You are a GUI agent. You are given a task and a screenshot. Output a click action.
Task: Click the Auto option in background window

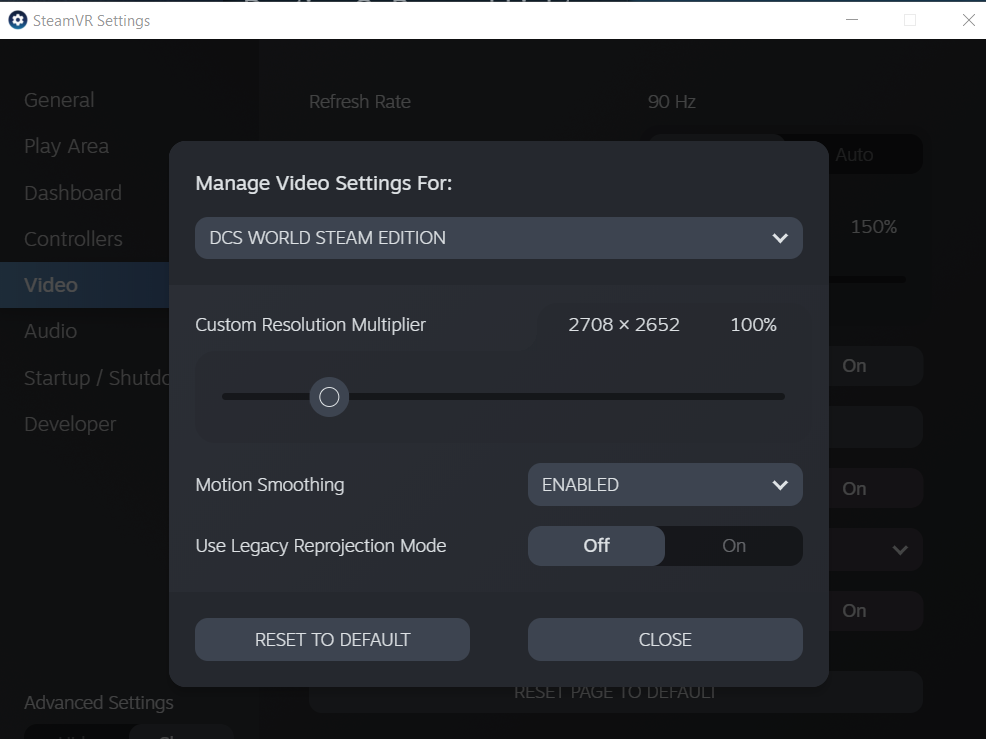pos(854,155)
